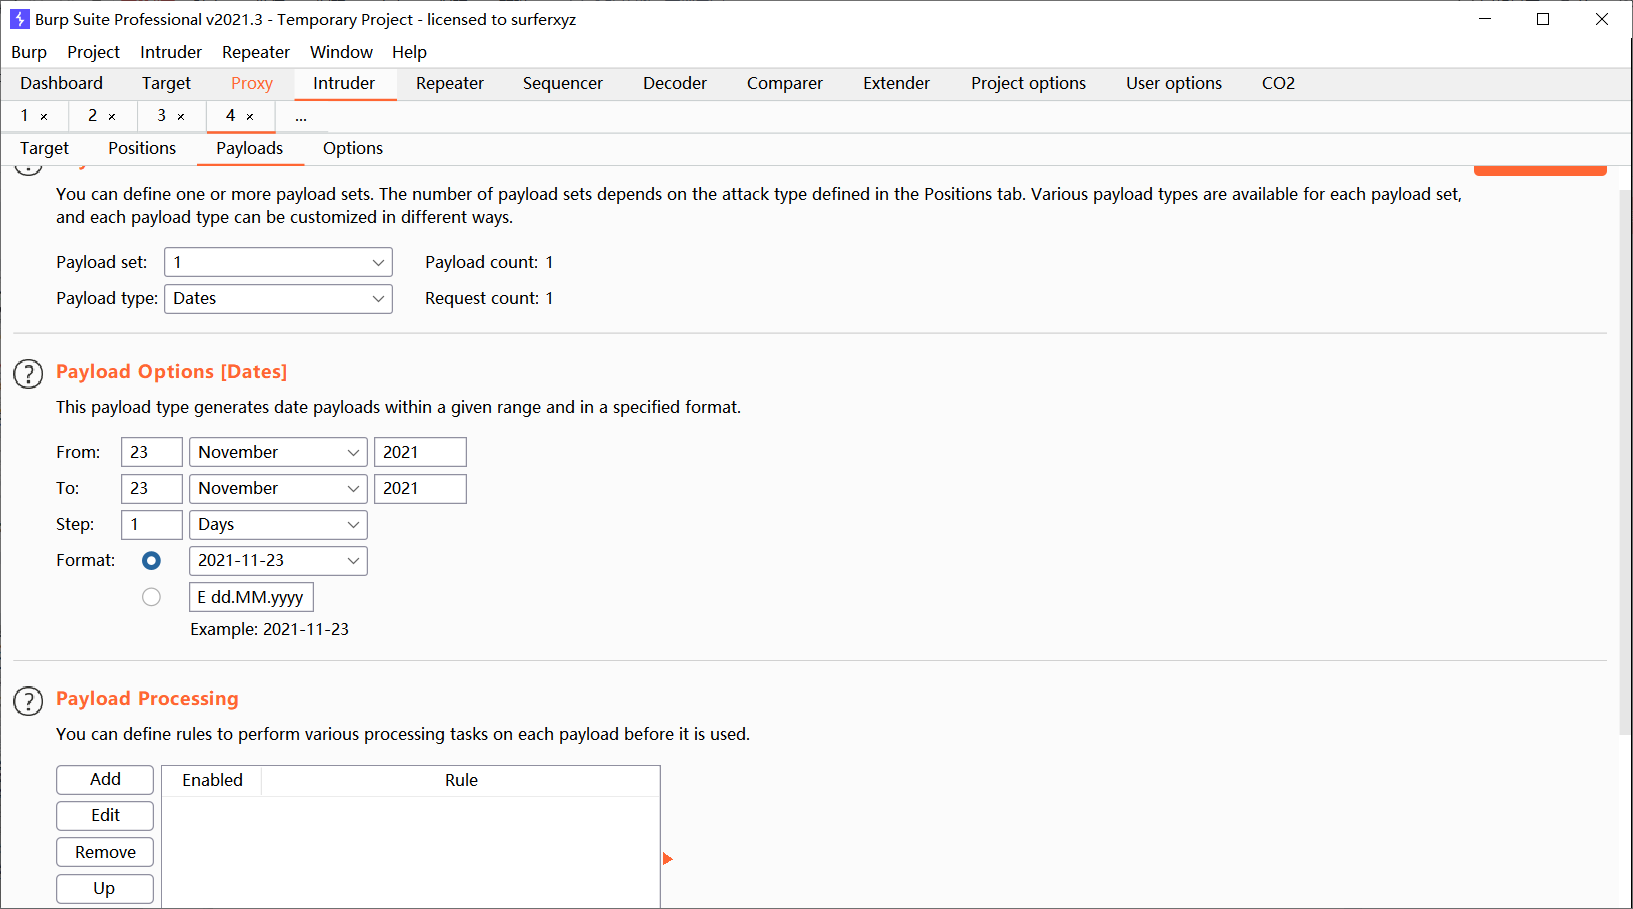Switch to the main Intruder tab
The height and width of the screenshot is (909, 1633).
(x=344, y=84)
